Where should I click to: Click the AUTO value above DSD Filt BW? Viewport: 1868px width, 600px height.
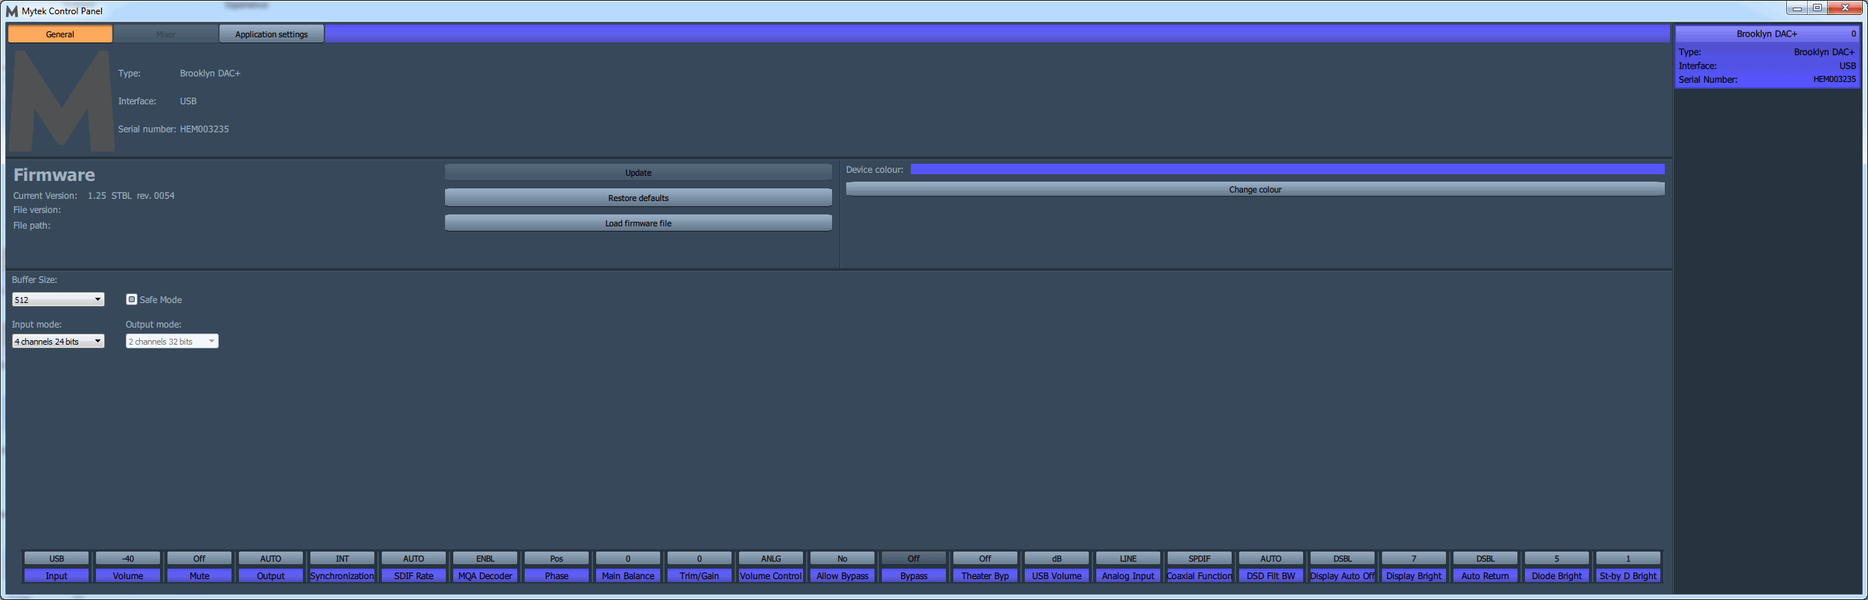(x=1271, y=559)
